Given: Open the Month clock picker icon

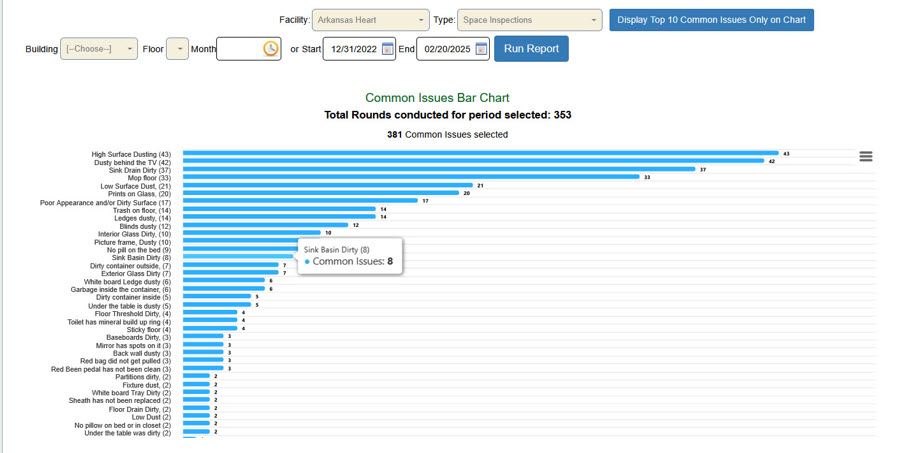Looking at the screenshot, I should 271,49.
